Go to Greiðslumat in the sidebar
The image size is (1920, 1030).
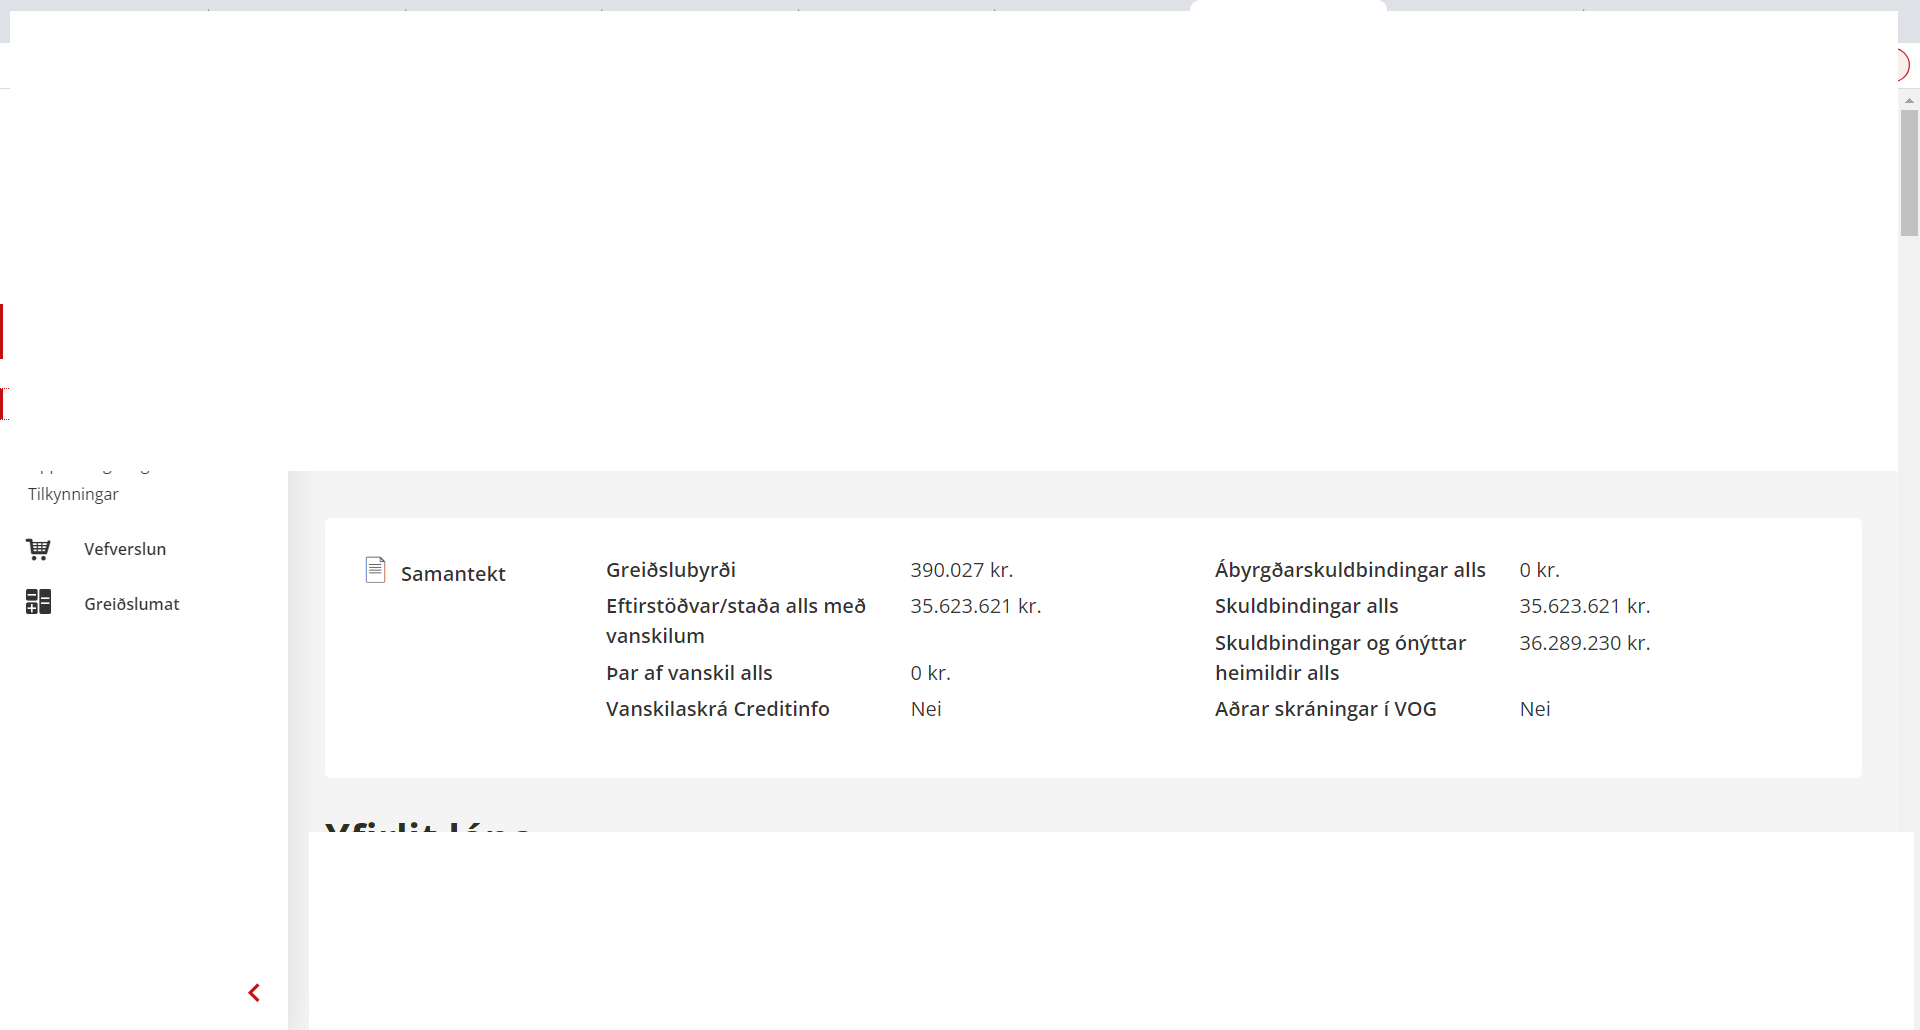point(132,604)
